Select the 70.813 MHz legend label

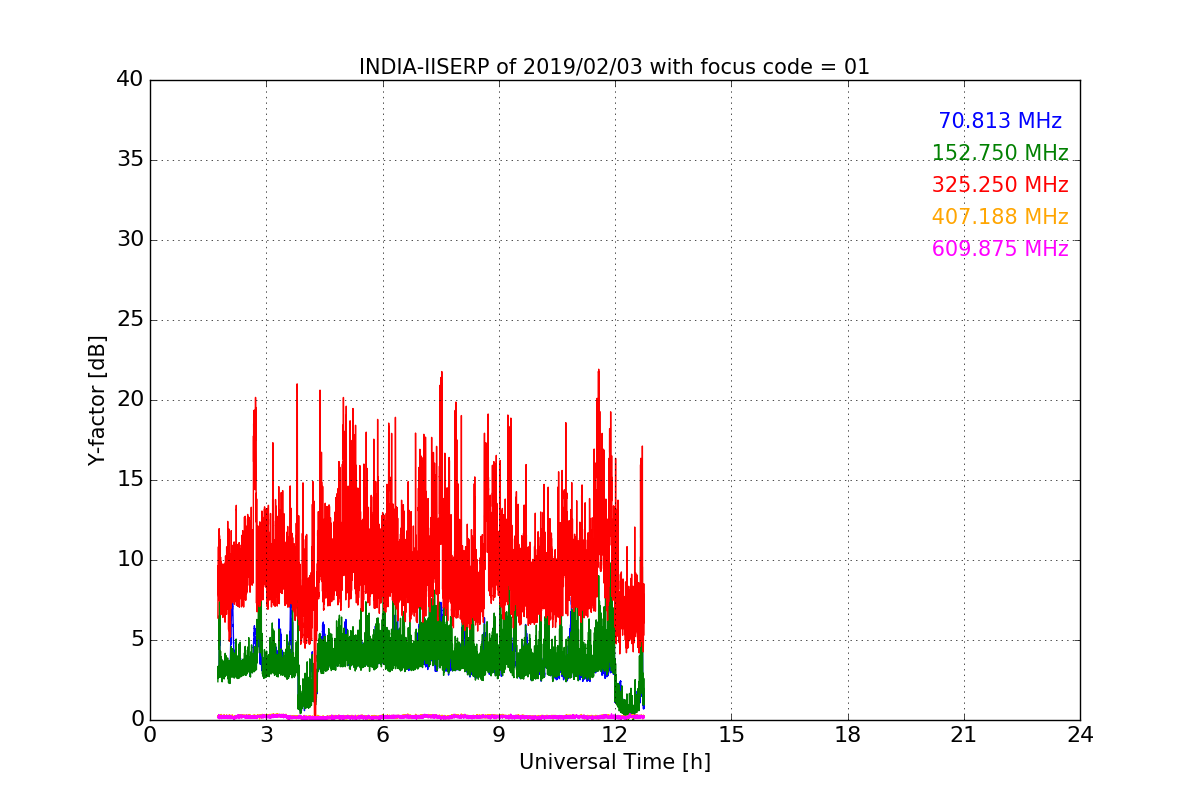pyautogui.click(x=1000, y=121)
